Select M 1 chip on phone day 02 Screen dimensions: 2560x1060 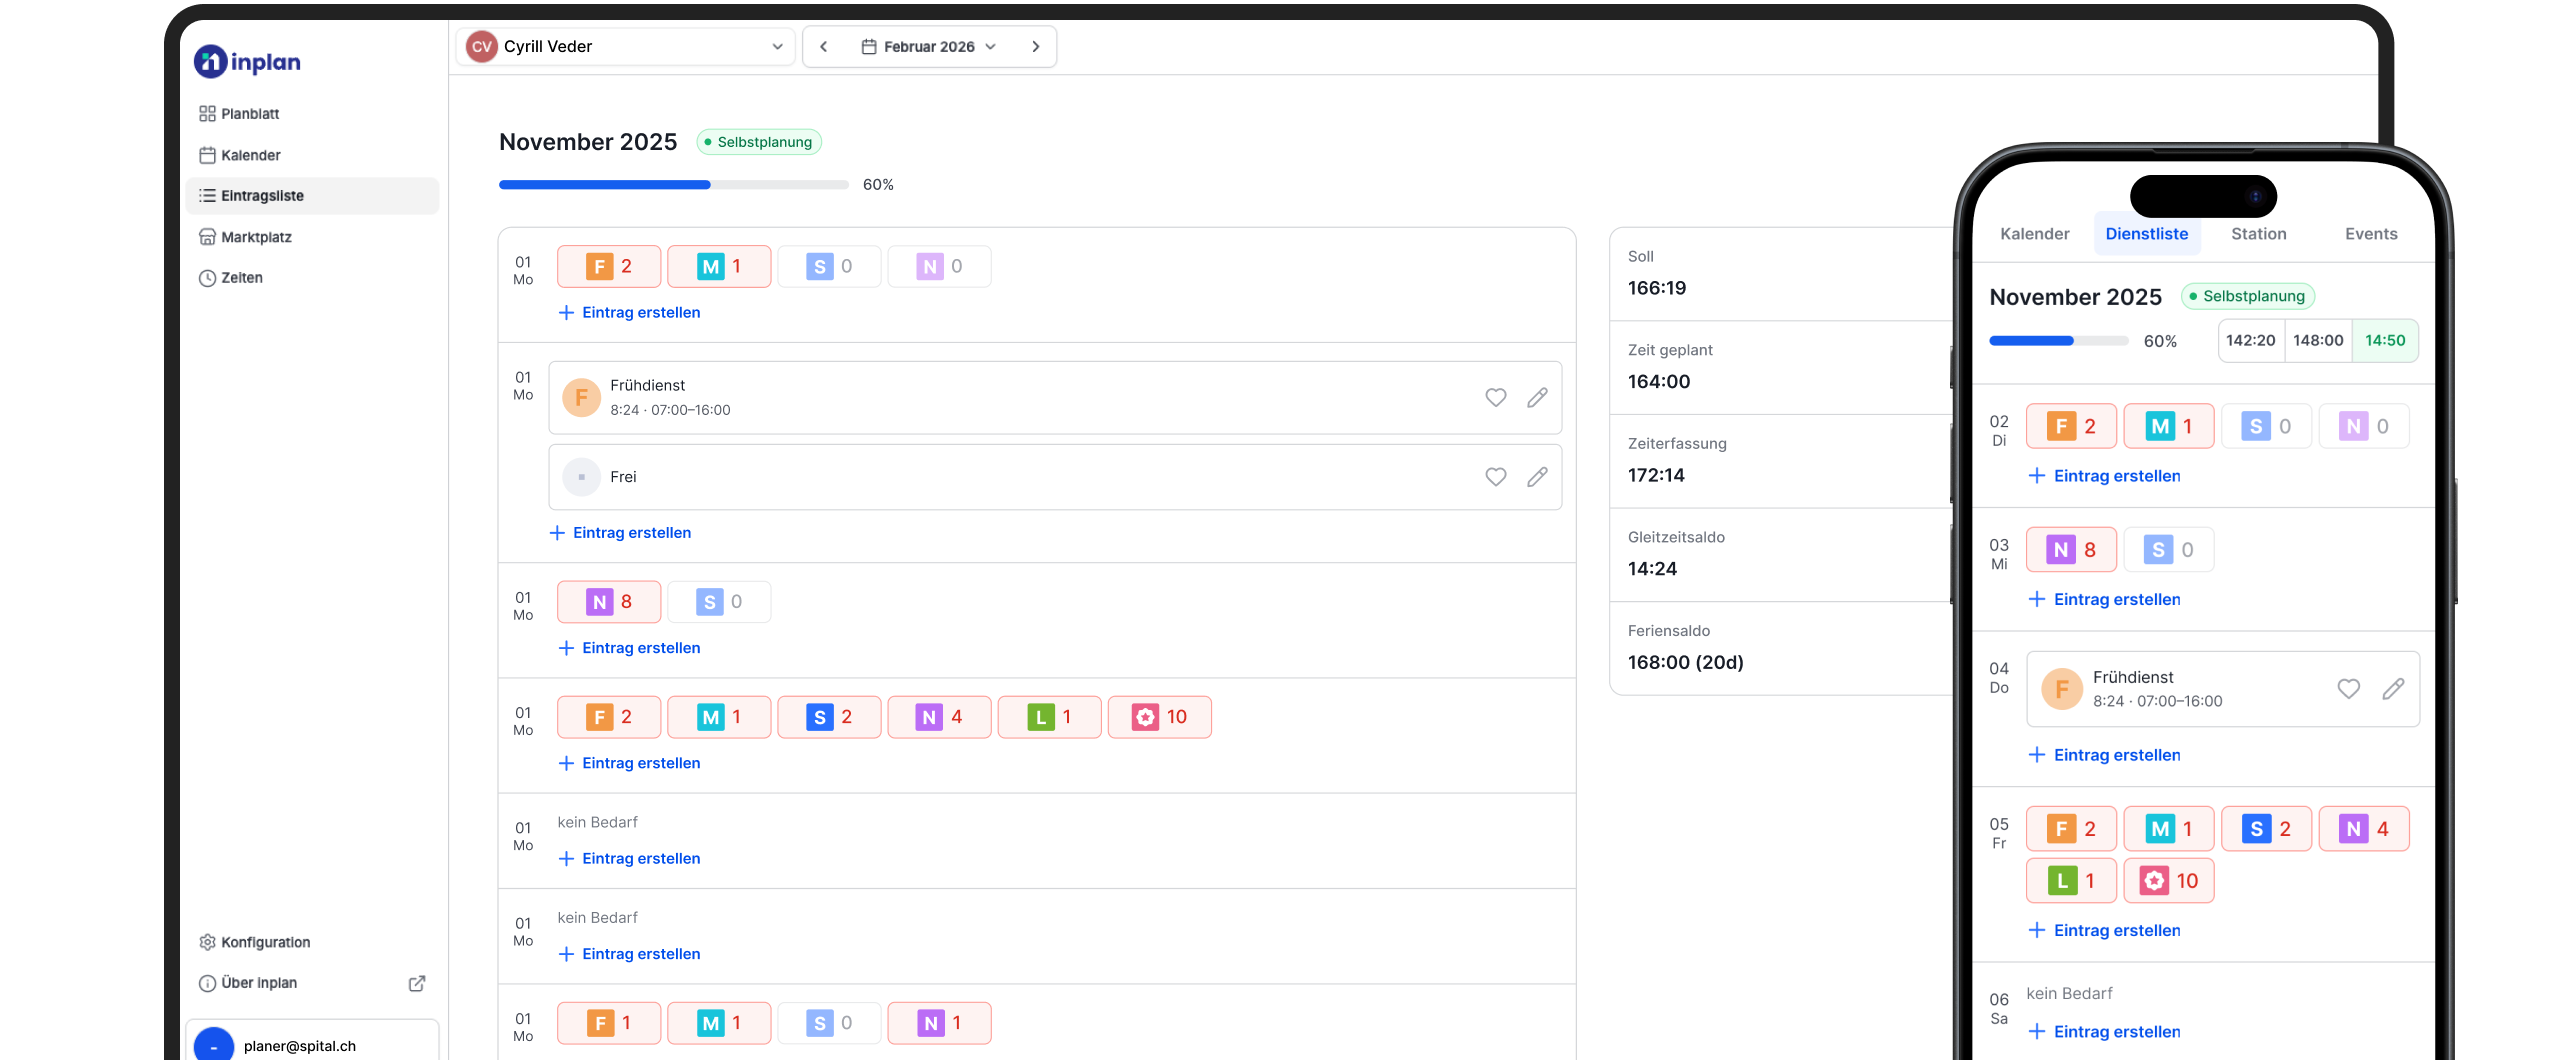[2169, 427]
